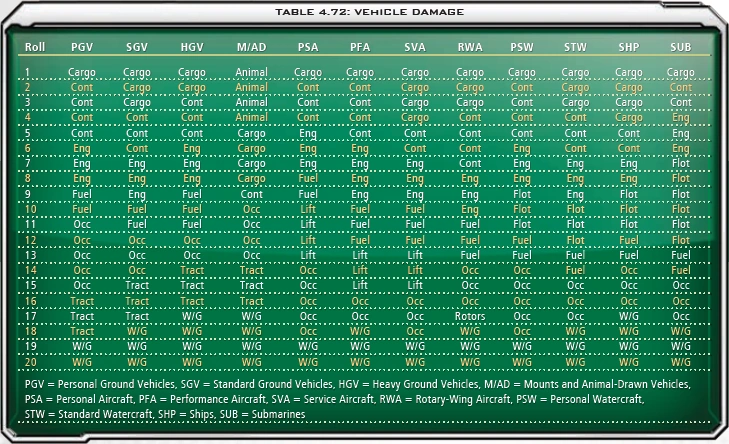Click the "Rotors" cell in roll 17
Viewport: 729px width, 444px height.
(470, 316)
